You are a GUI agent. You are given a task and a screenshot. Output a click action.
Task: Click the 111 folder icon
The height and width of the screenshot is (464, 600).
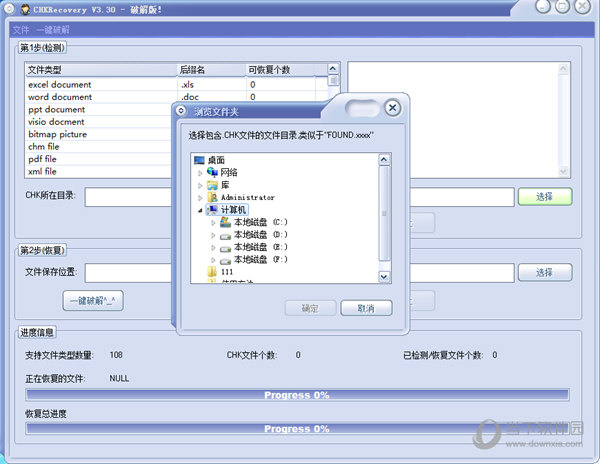coord(212,272)
